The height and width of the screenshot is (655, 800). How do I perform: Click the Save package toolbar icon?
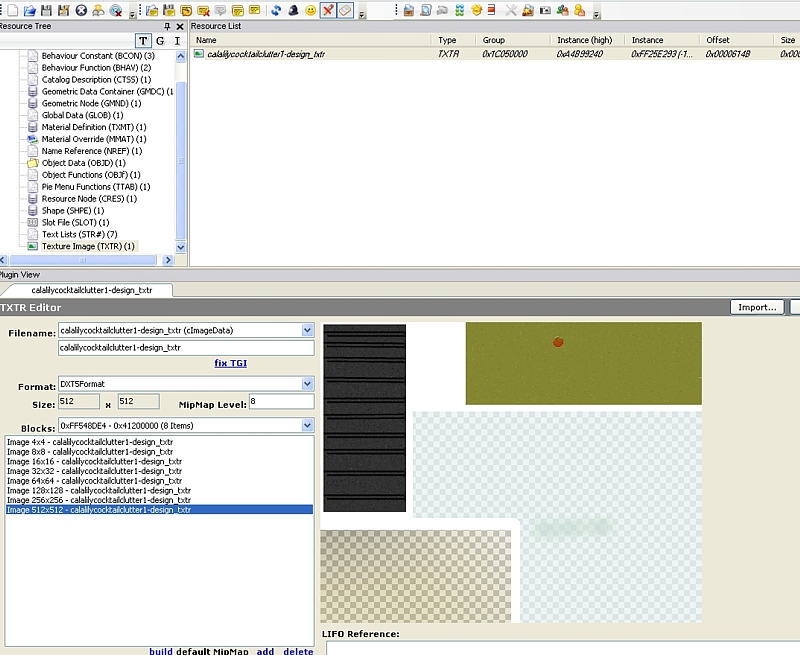click(x=45, y=11)
